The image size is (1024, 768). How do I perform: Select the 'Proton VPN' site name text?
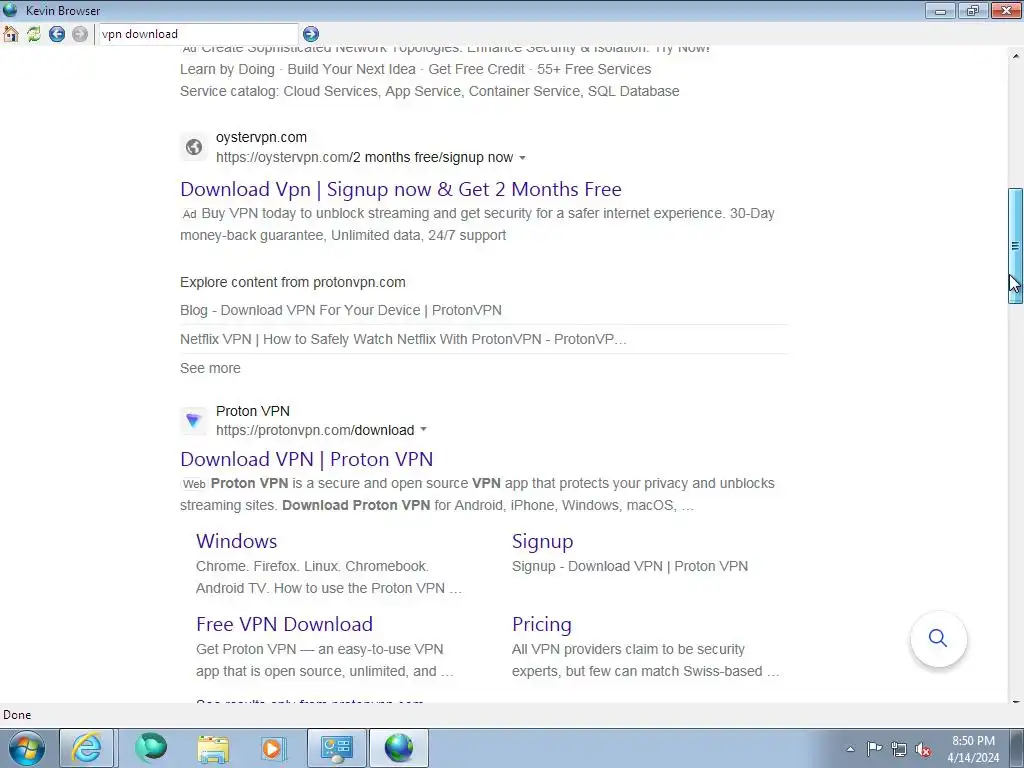[x=253, y=411]
